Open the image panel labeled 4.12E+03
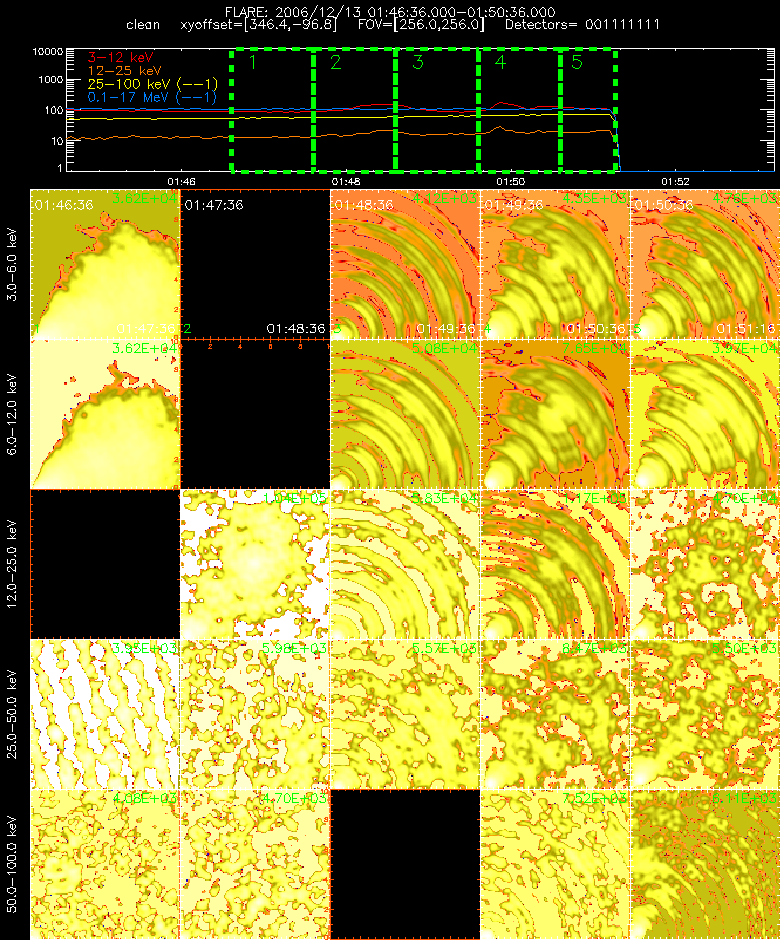 tap(405, 264)
